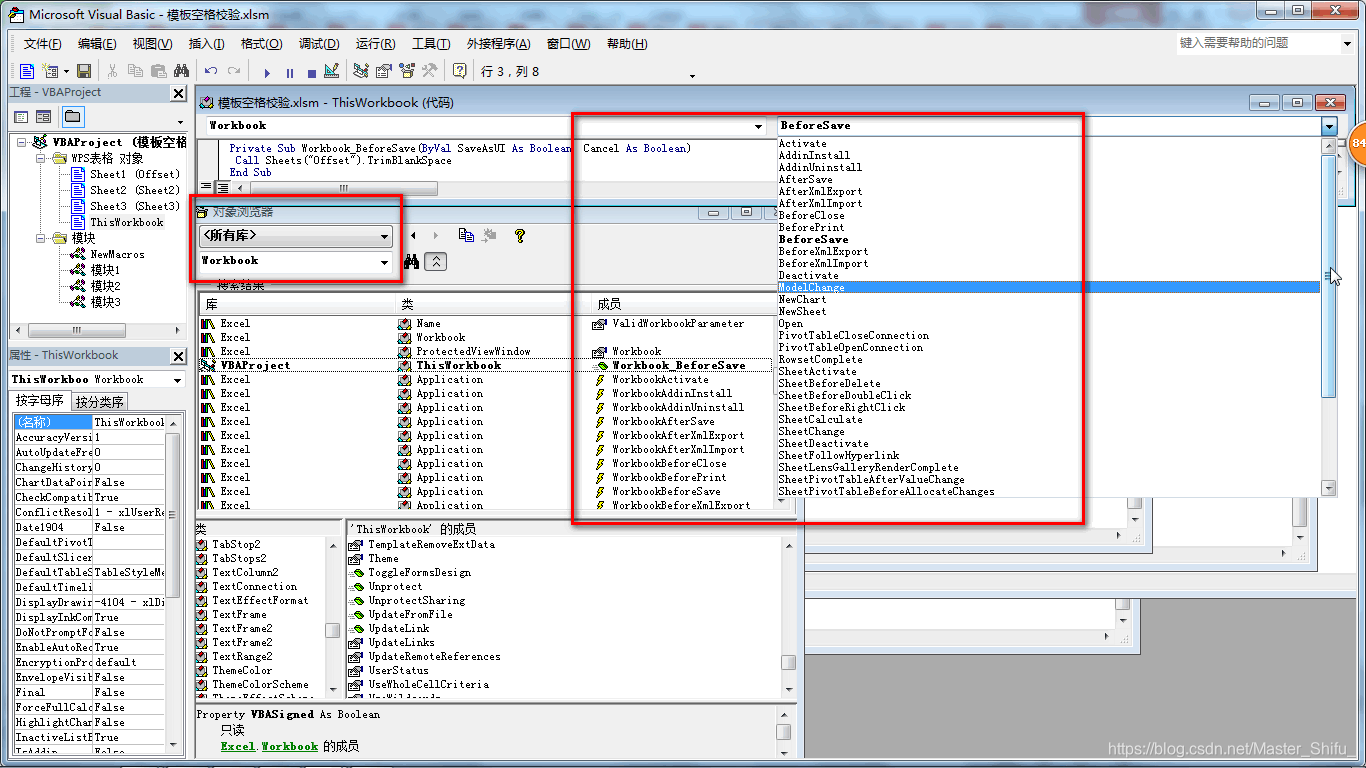Open the 调试(D) menu
The image size is (1366, 768).
(319, 44)
